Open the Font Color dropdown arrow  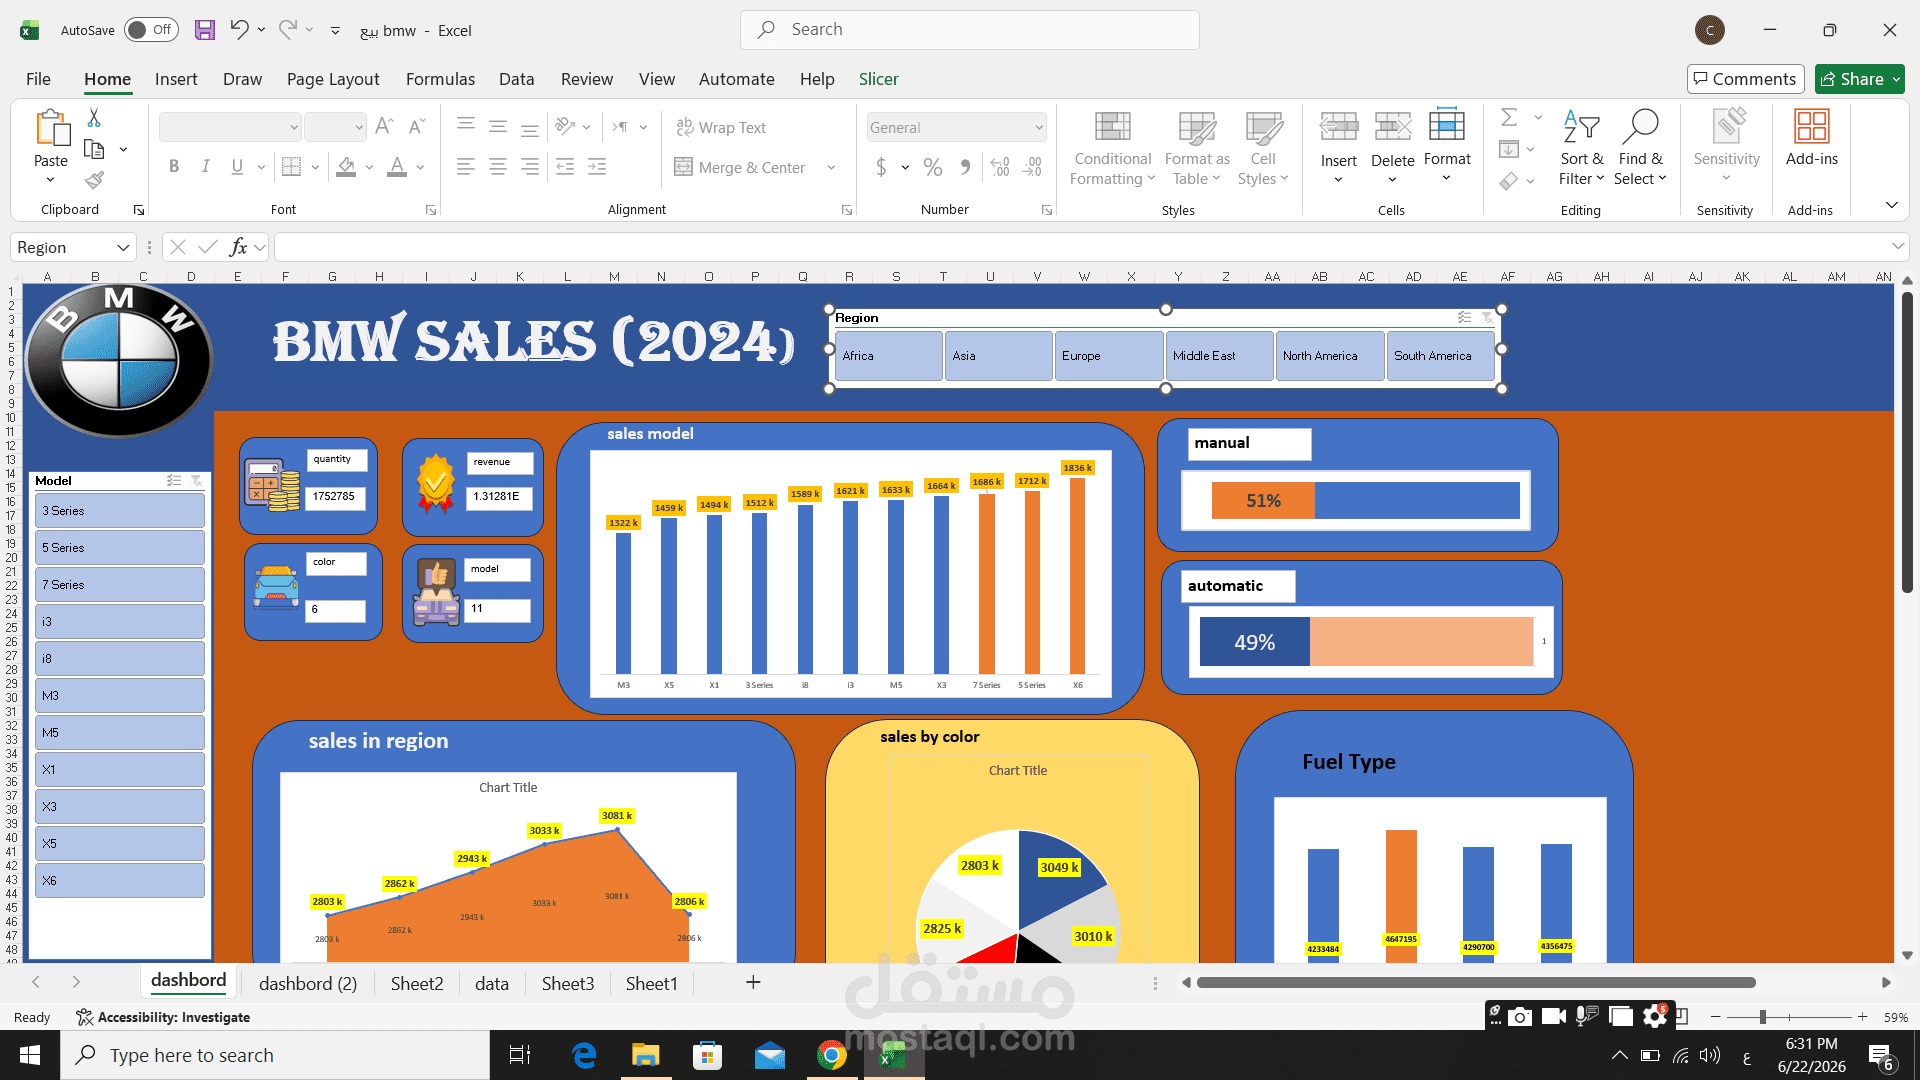(x=420, y=167)
